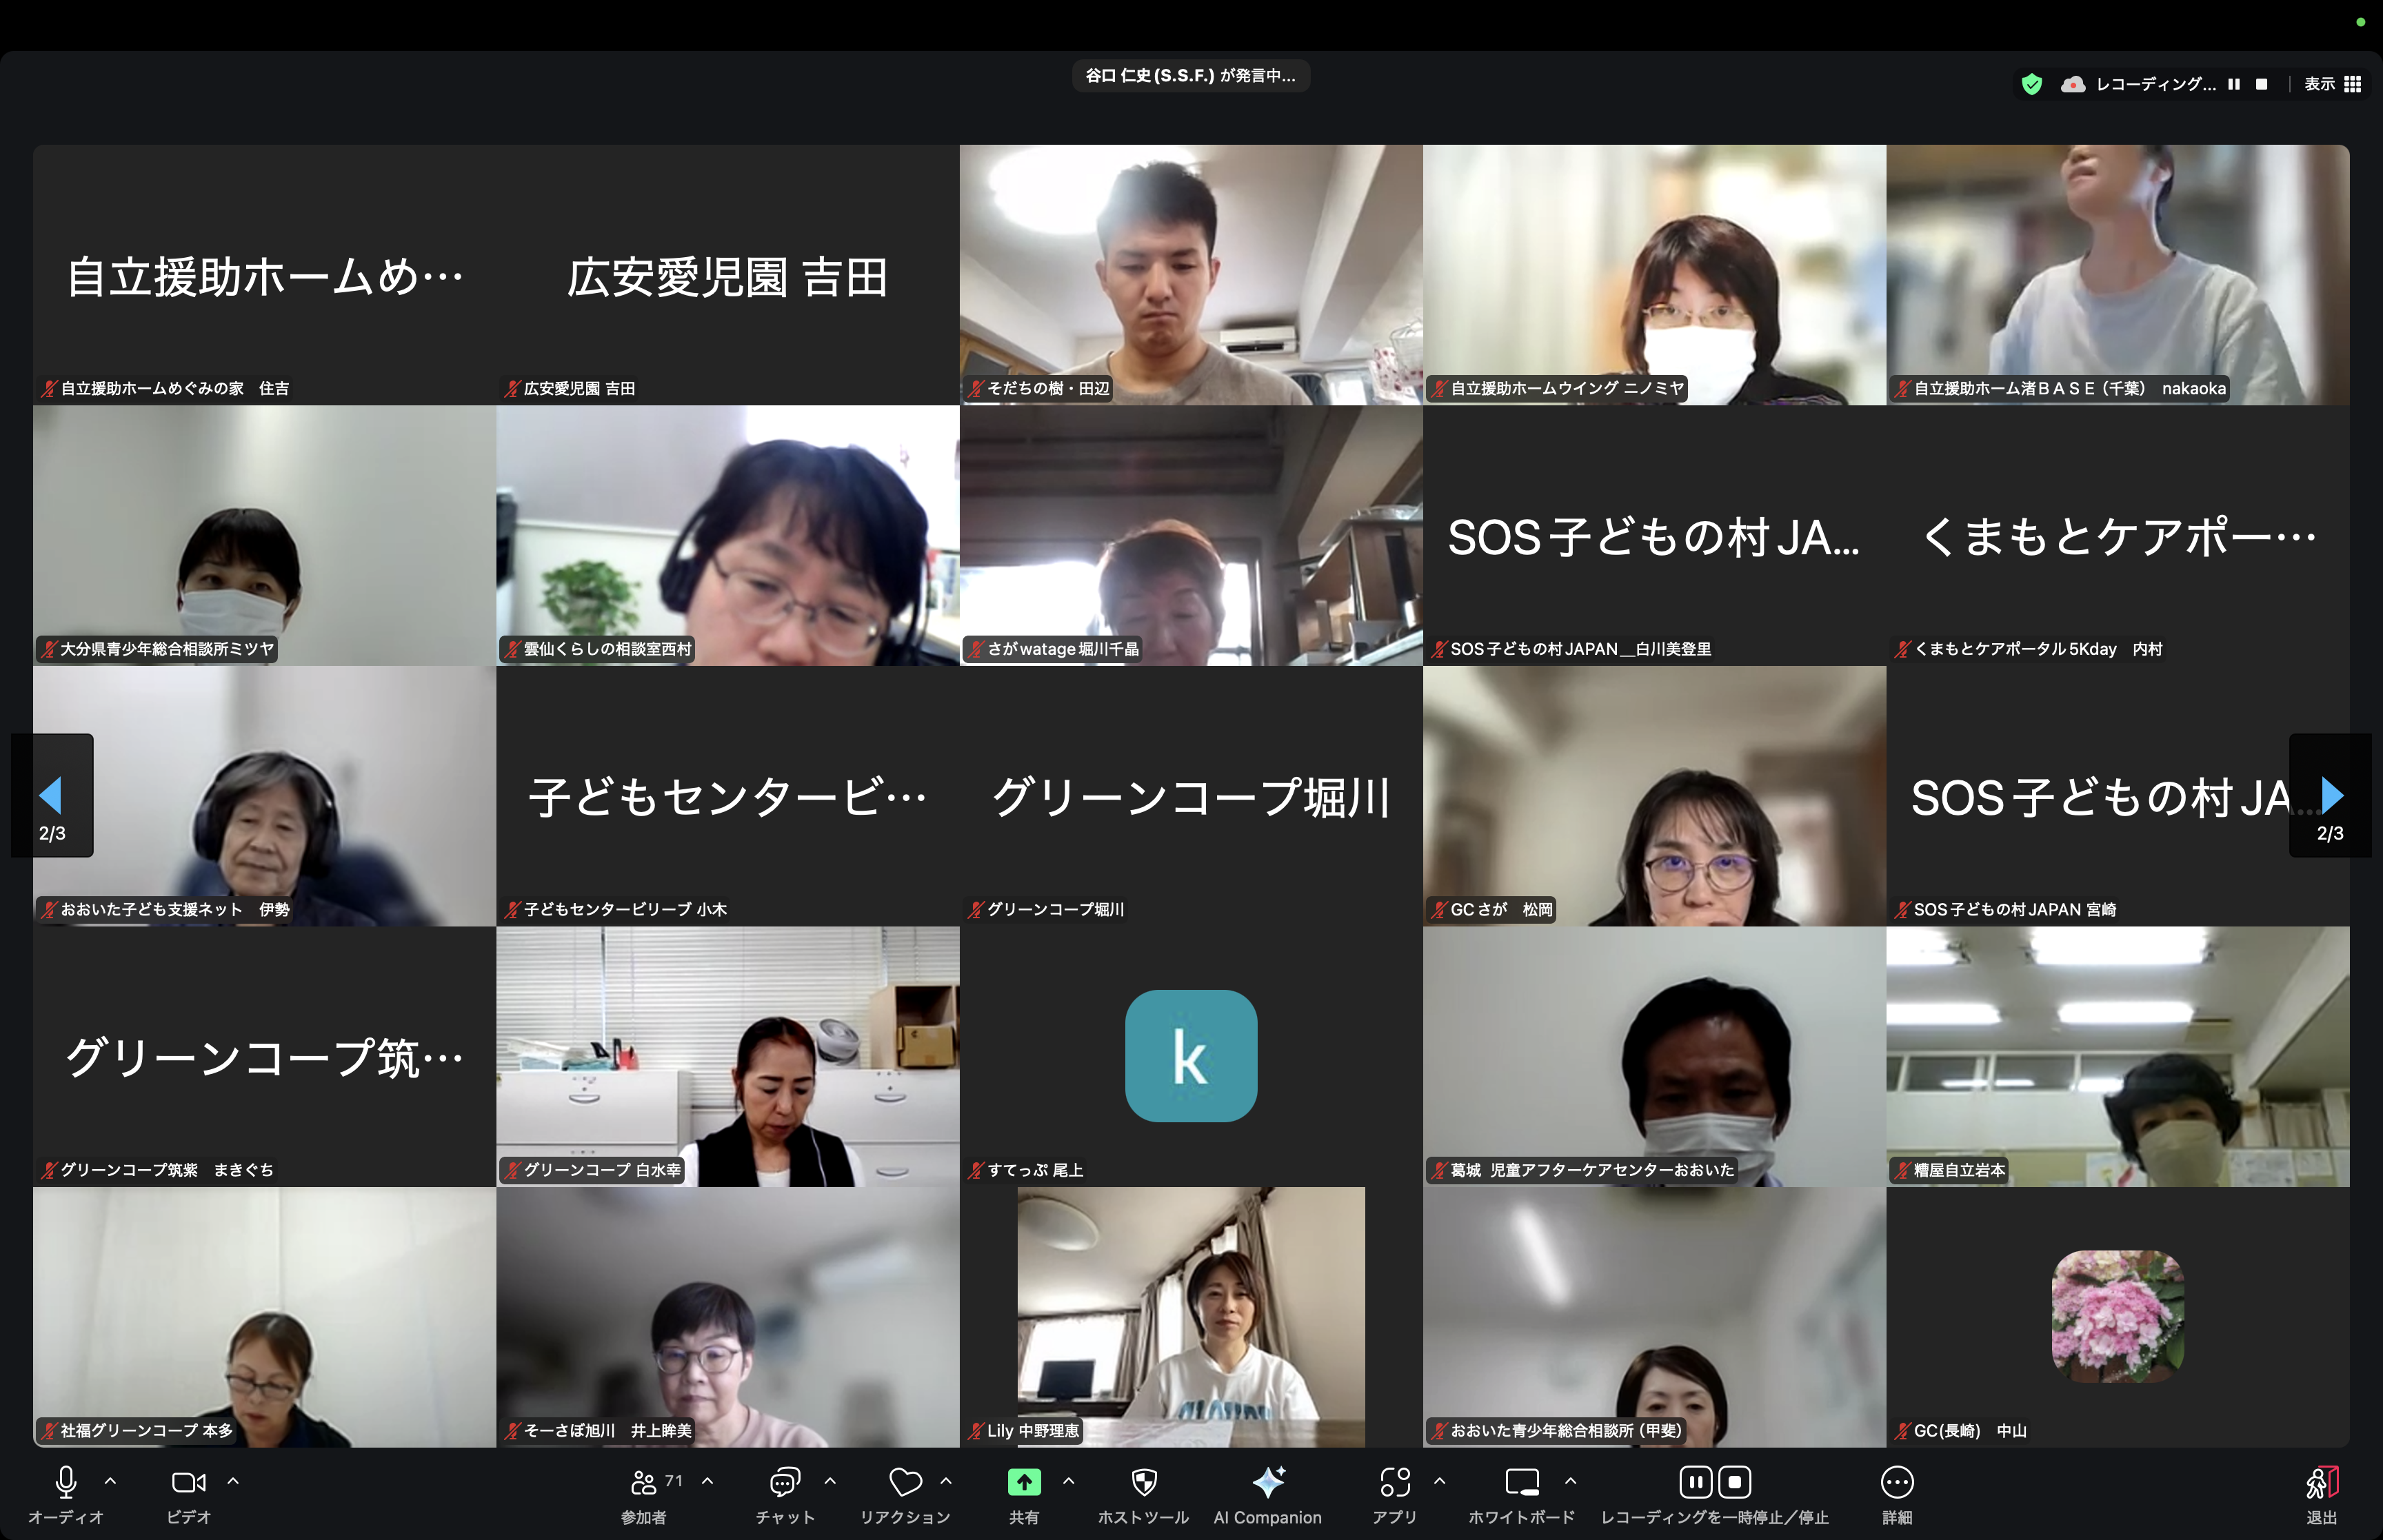Pause recording in the bottom toolbar
The width and height of the screenshot is (2383, 1540).
click(1695, 1482)
